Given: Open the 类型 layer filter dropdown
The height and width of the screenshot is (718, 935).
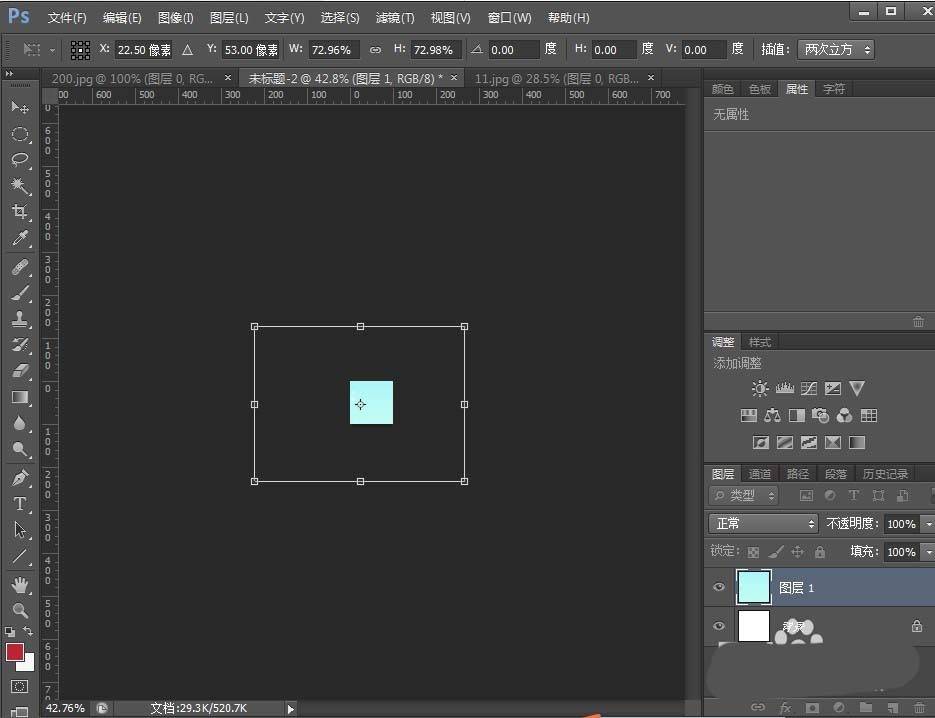Looking at the screenshot, I should point(742,495).
